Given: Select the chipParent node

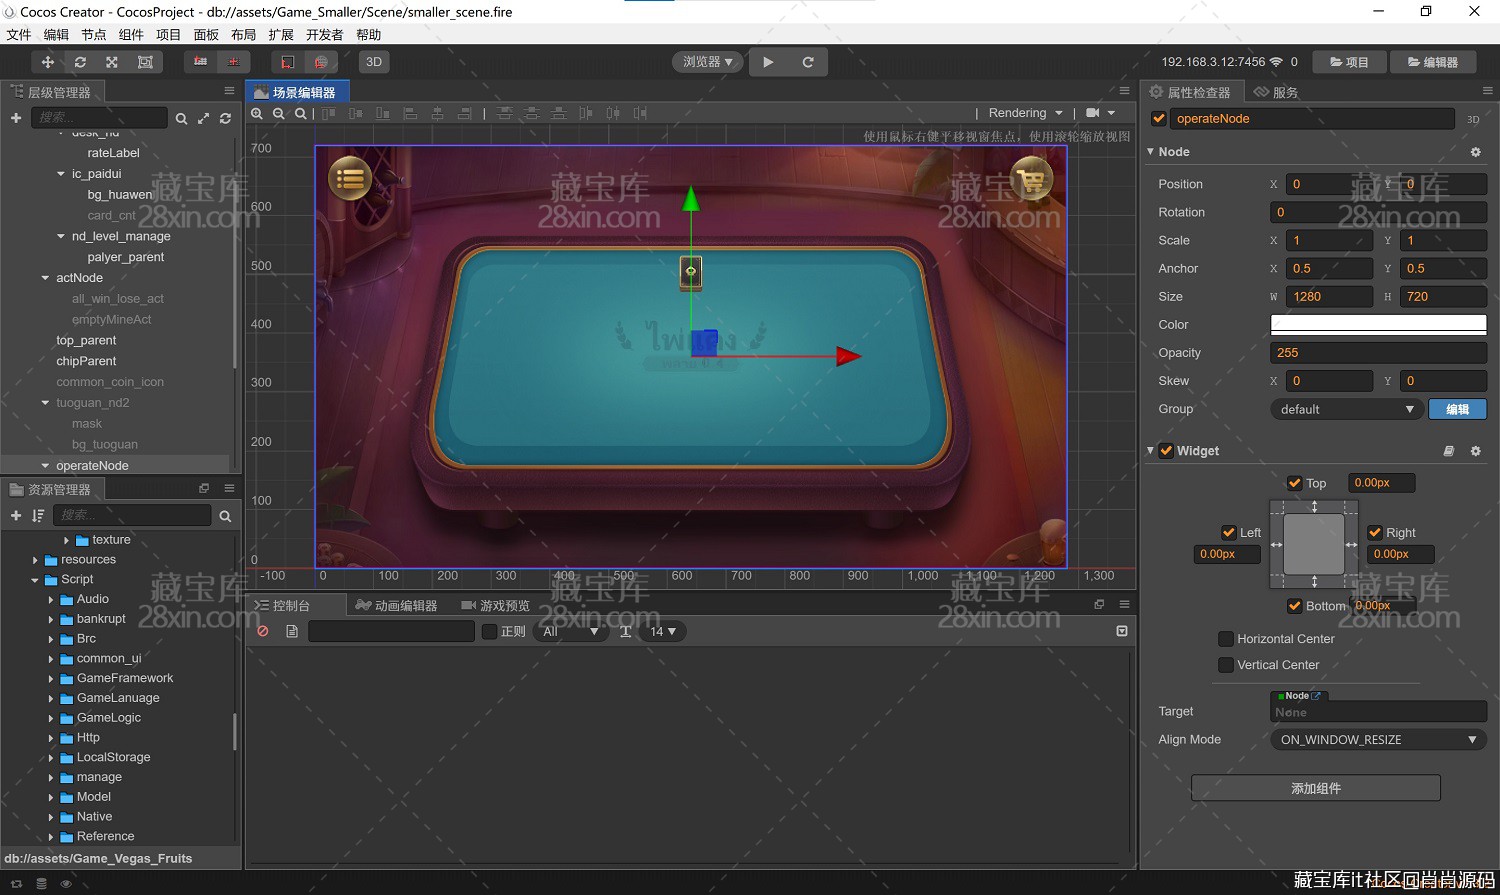Looking at the screenshot, I should (86, 361).
